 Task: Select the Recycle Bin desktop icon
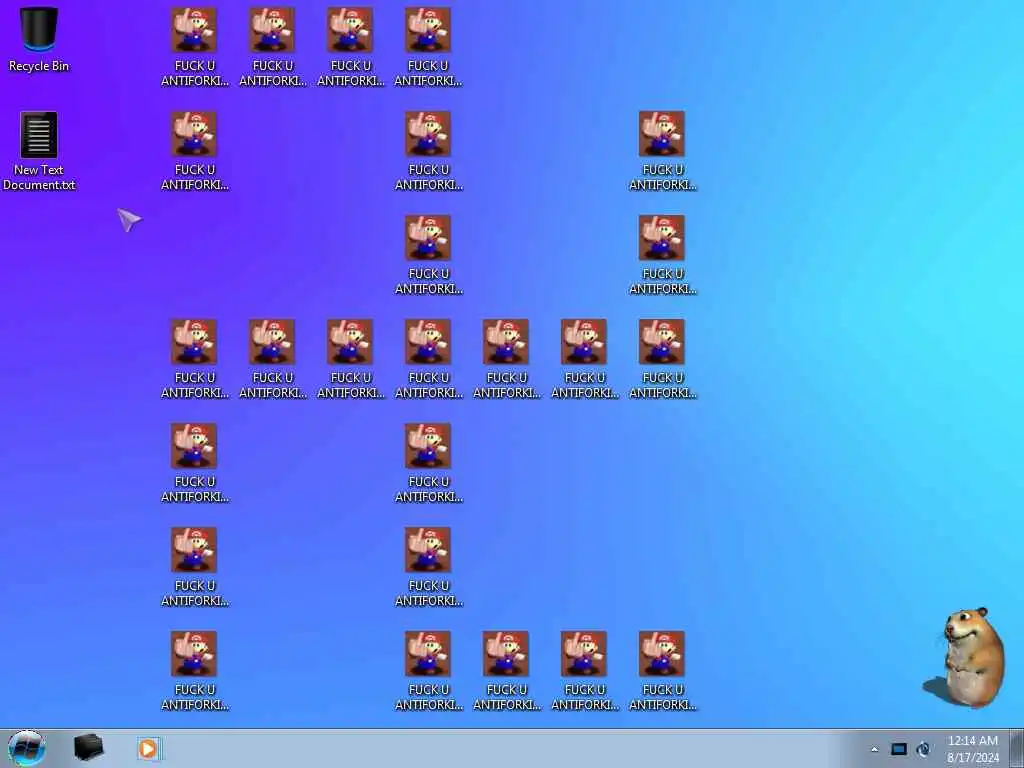point(39,39)
